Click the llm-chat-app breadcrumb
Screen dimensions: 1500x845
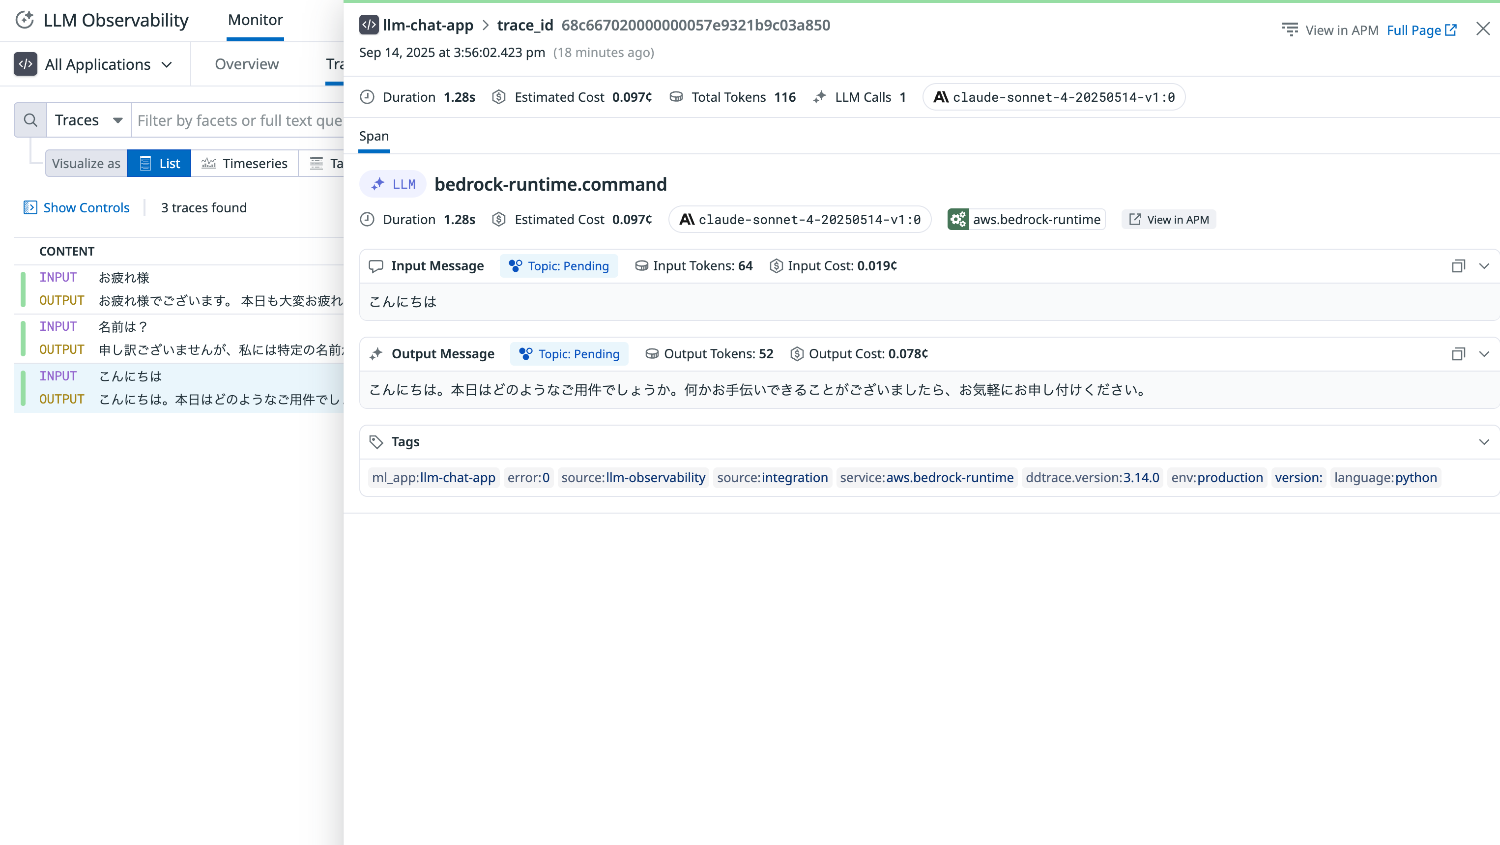point(428,25)
